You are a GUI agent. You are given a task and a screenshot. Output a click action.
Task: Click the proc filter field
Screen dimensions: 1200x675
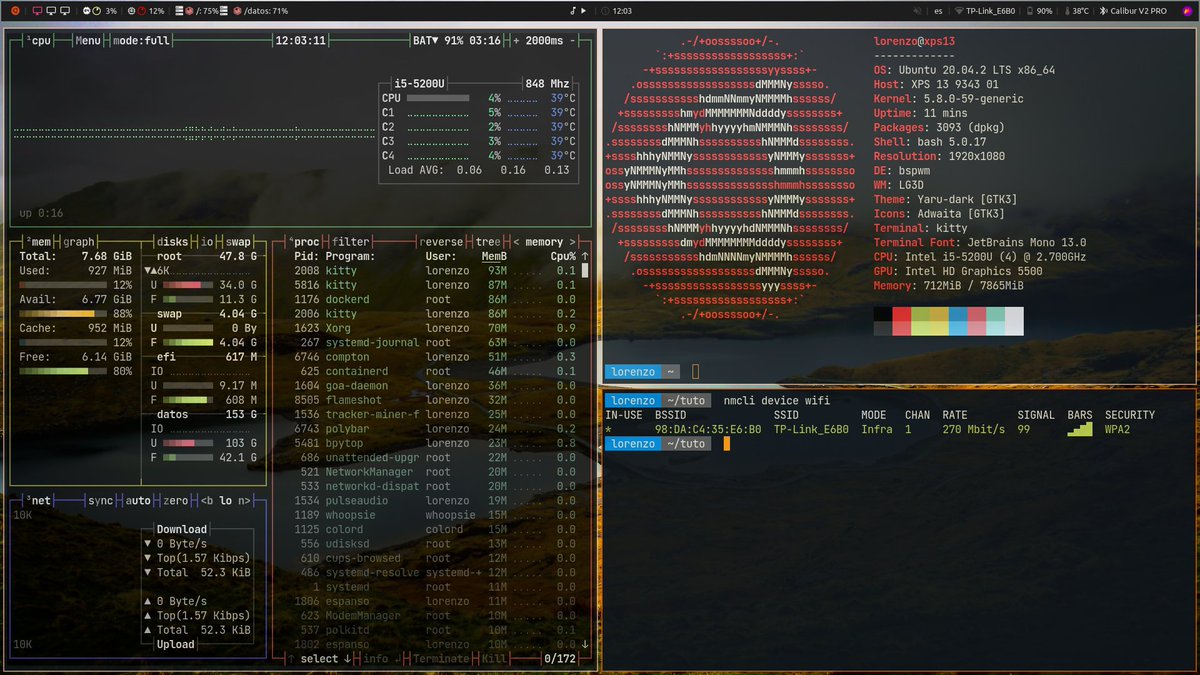(351, 242)
